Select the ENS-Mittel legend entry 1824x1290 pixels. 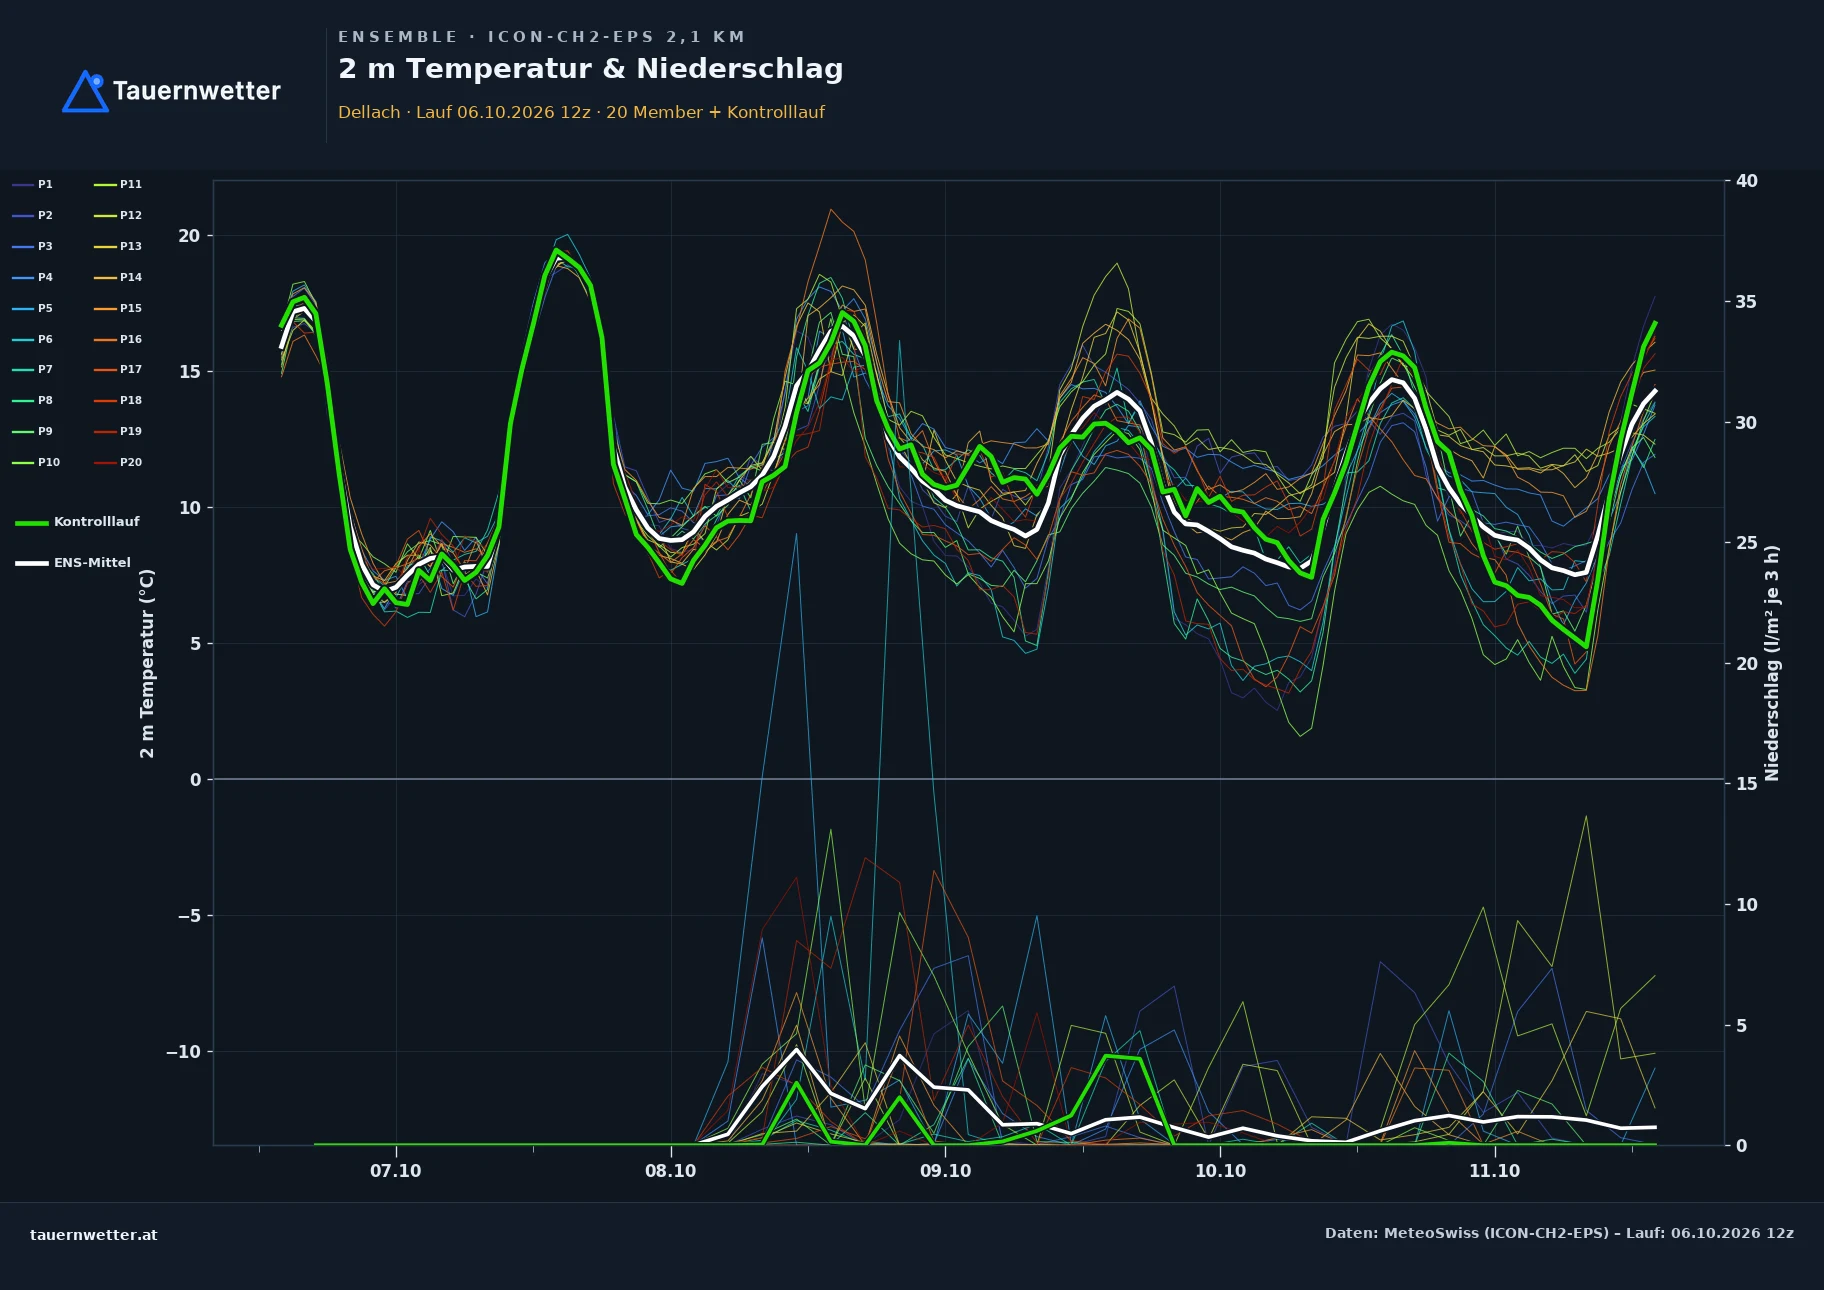pos(73,563)
